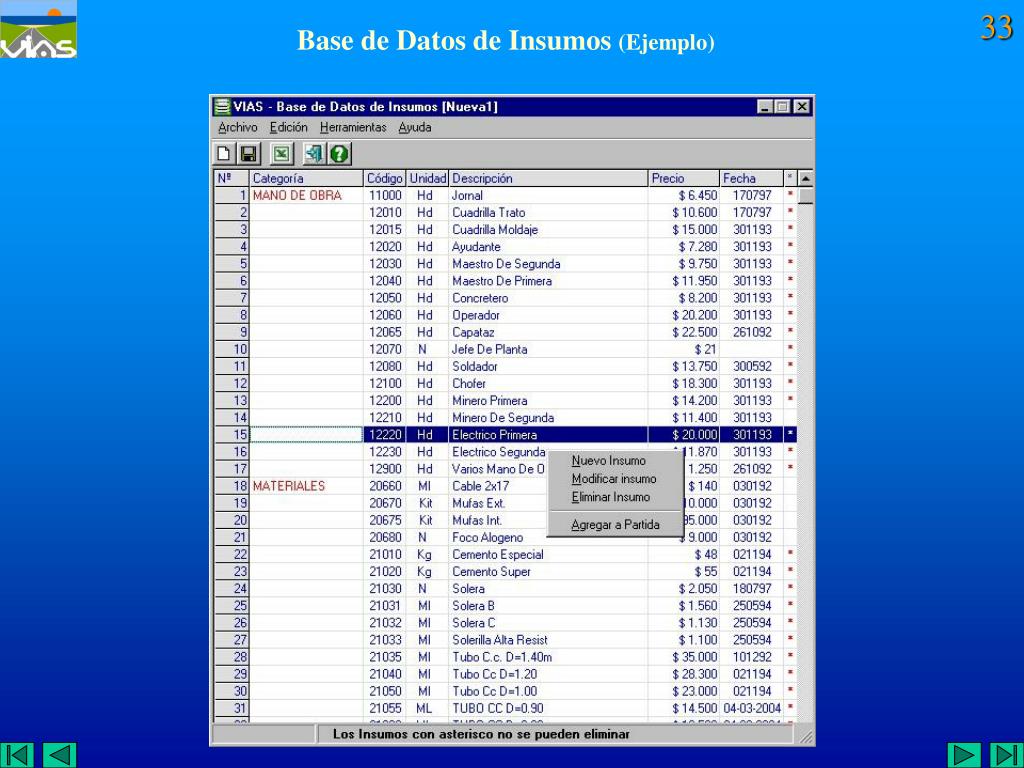Go to next slide arrow icon

click(964, 754)
